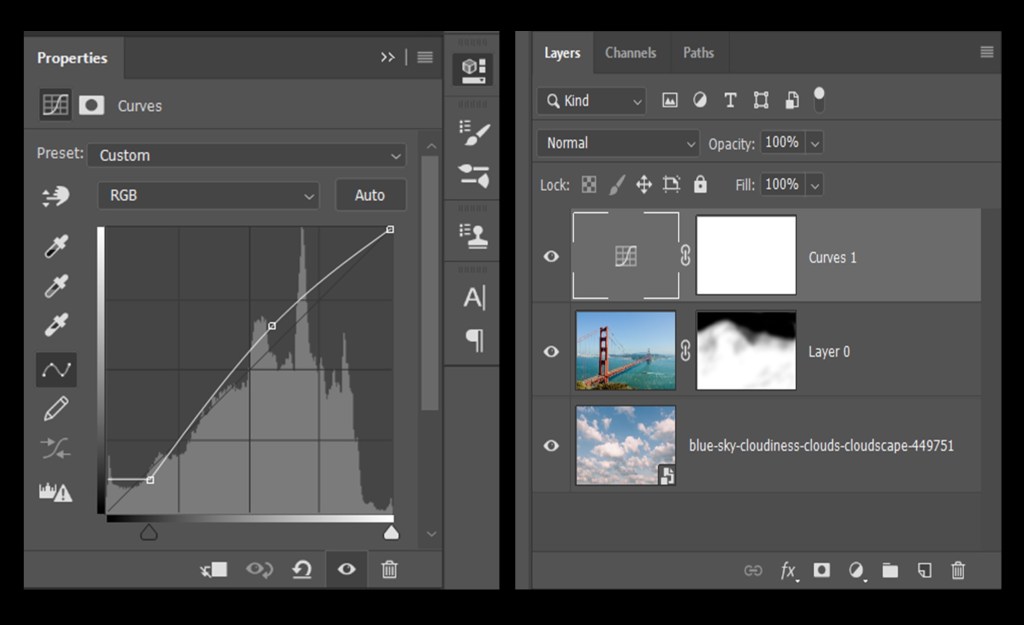Add a layer mask in Layers panel
This screenshot has width=1024, height=625.
click(x=821, y=570)
